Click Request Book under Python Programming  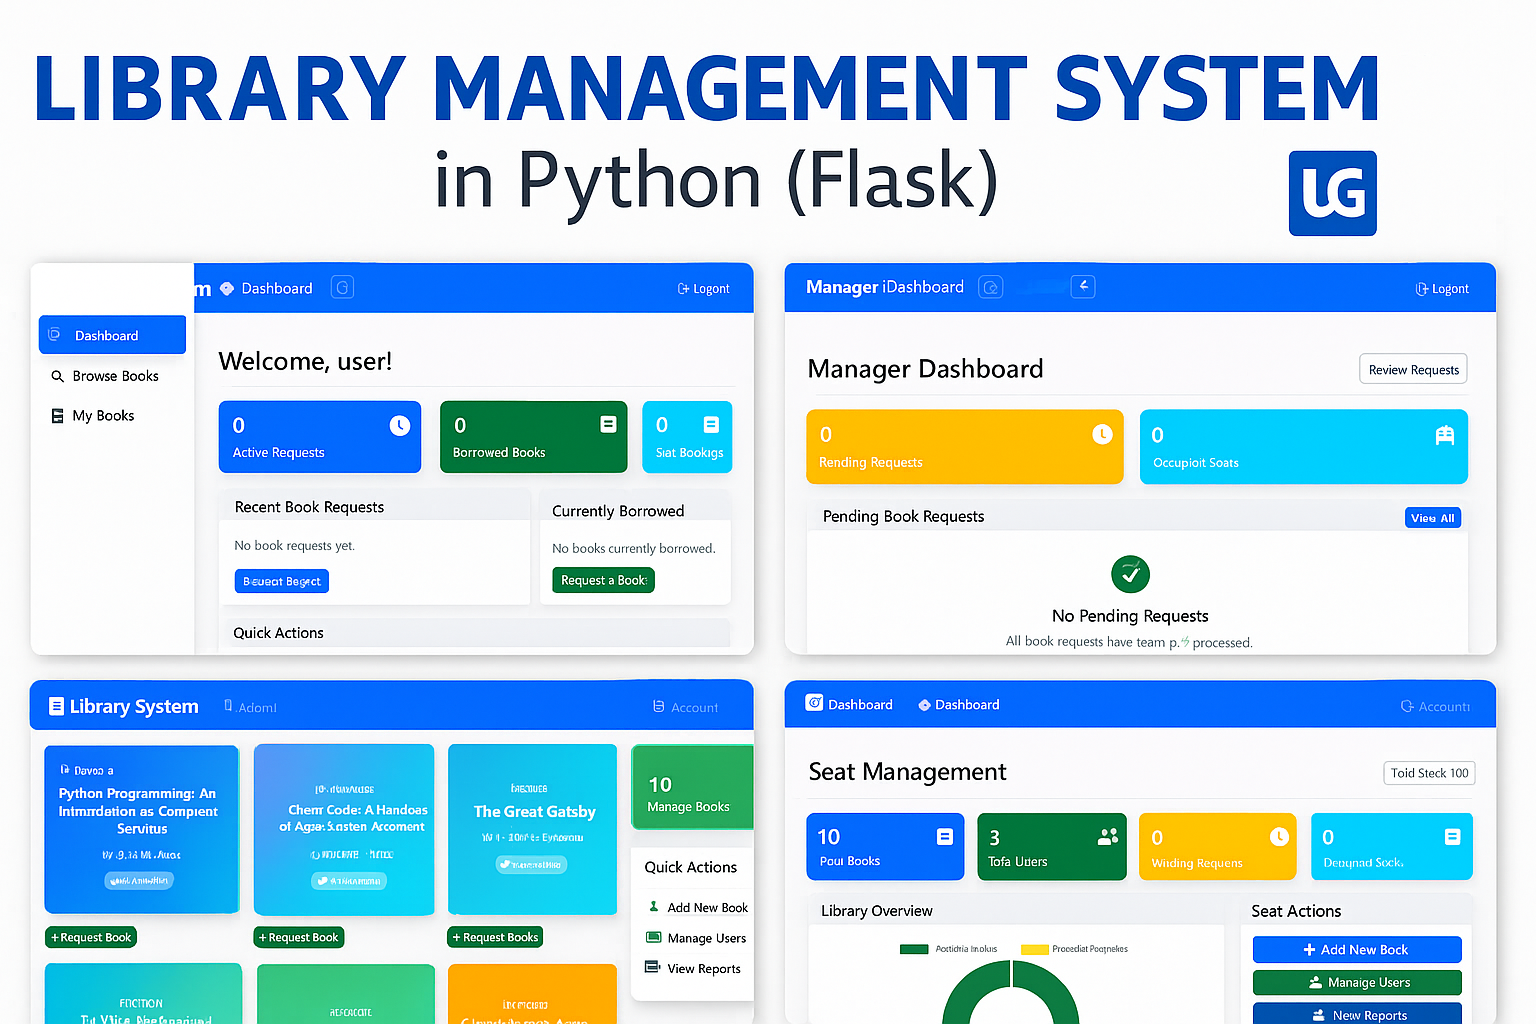point(91,937)
